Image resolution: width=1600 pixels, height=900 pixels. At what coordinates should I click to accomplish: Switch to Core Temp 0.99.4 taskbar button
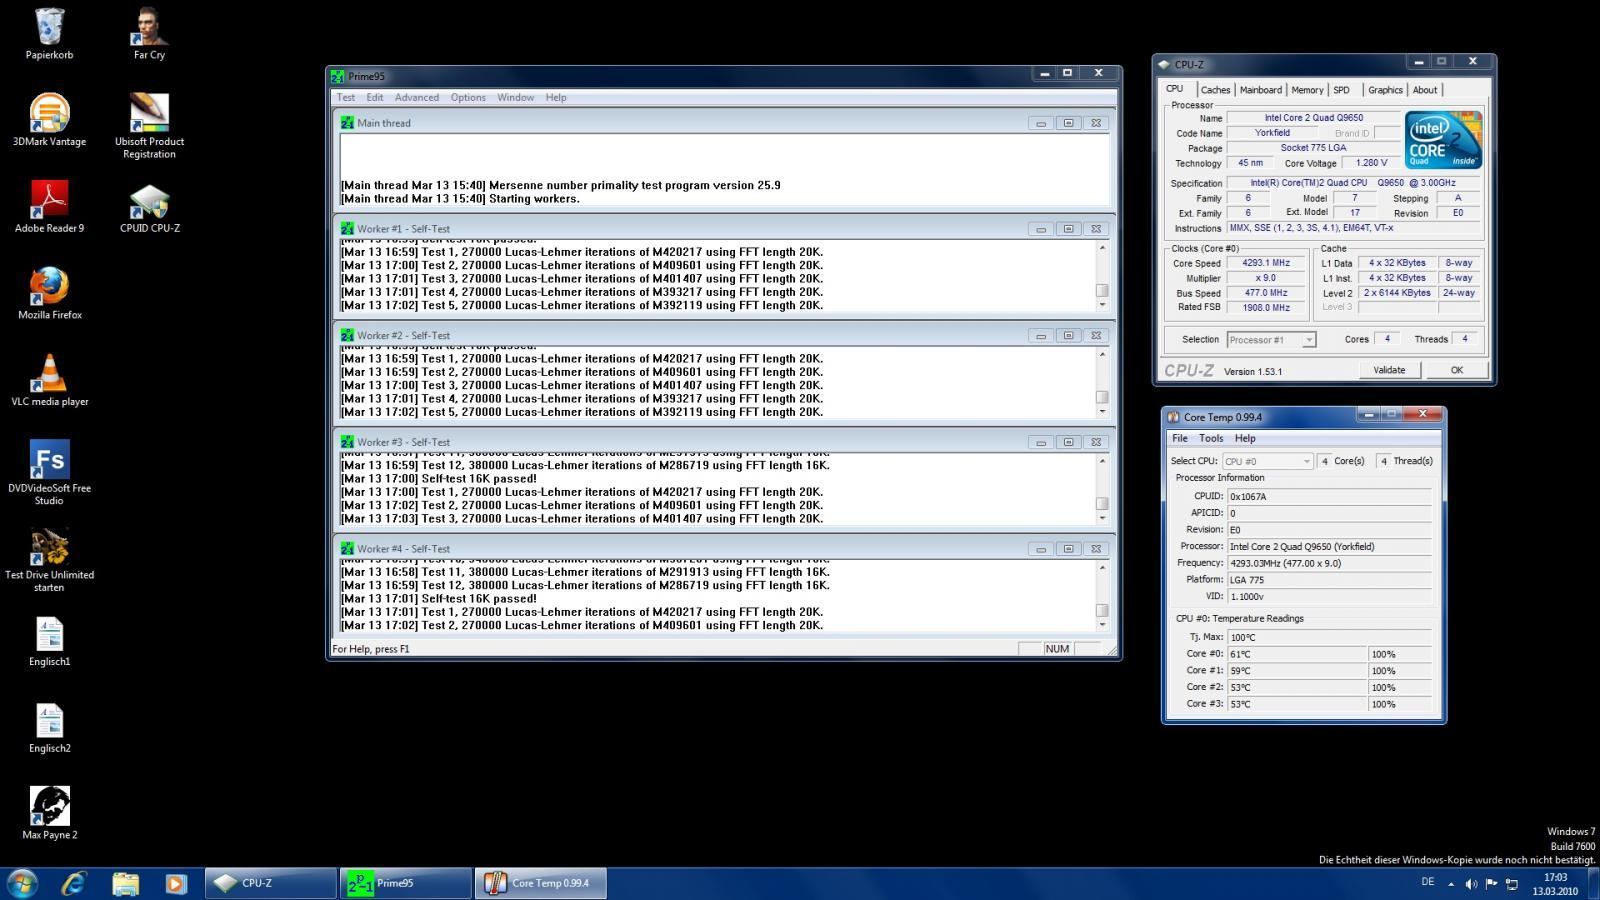tap(540, 883)
